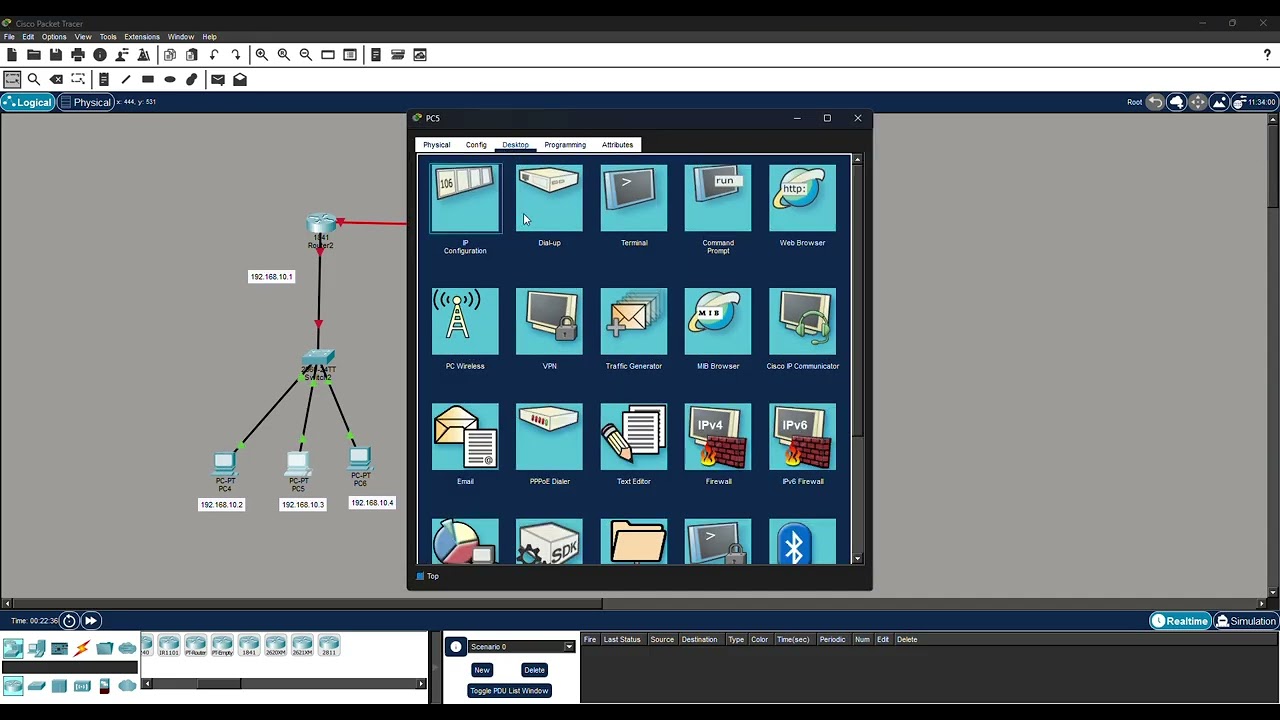Launch the Terminal app
Viewport: 1280px width, 720px height.
tap(634, 199)
